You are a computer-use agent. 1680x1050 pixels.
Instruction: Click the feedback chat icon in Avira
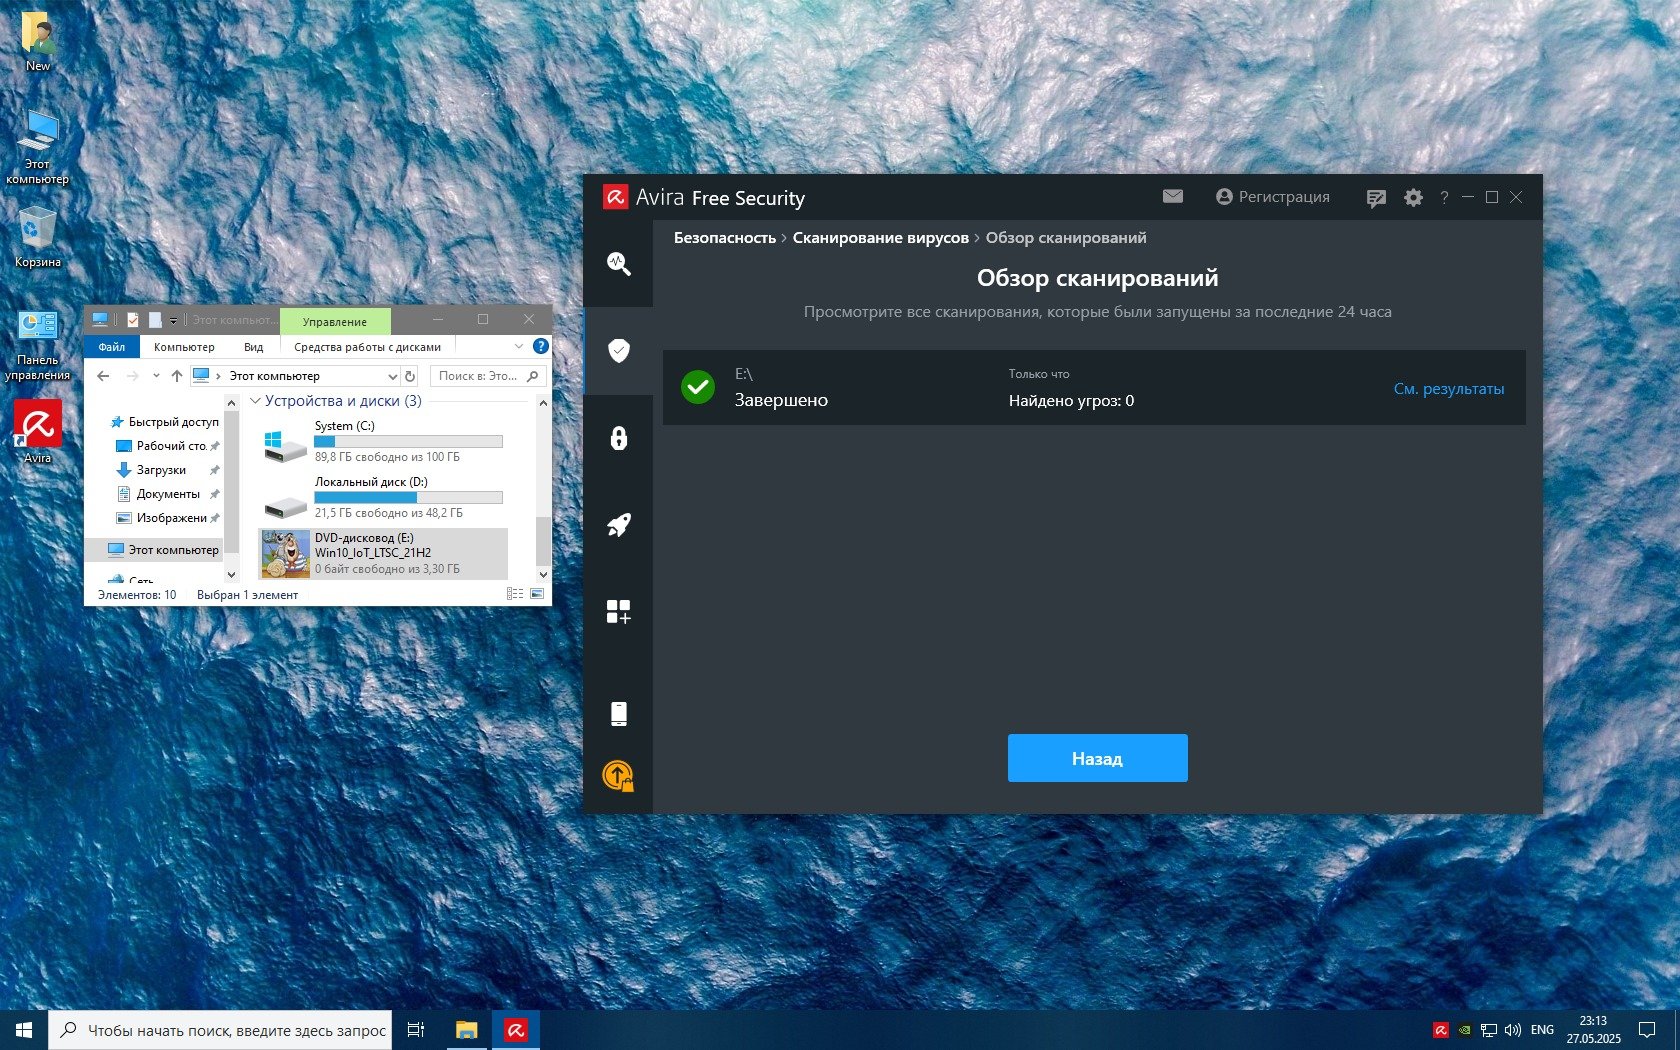click(x=1376, y=198)
